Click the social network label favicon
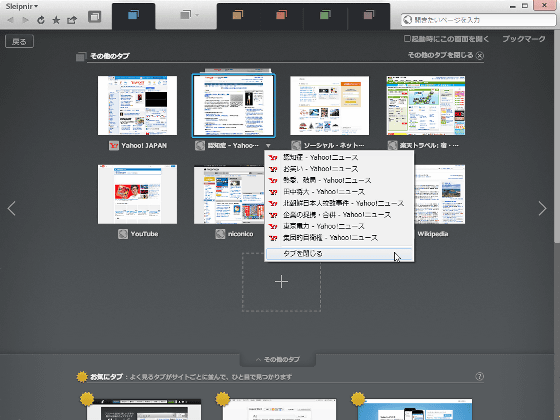The image size is (560, 420). [x=296, y=145]
